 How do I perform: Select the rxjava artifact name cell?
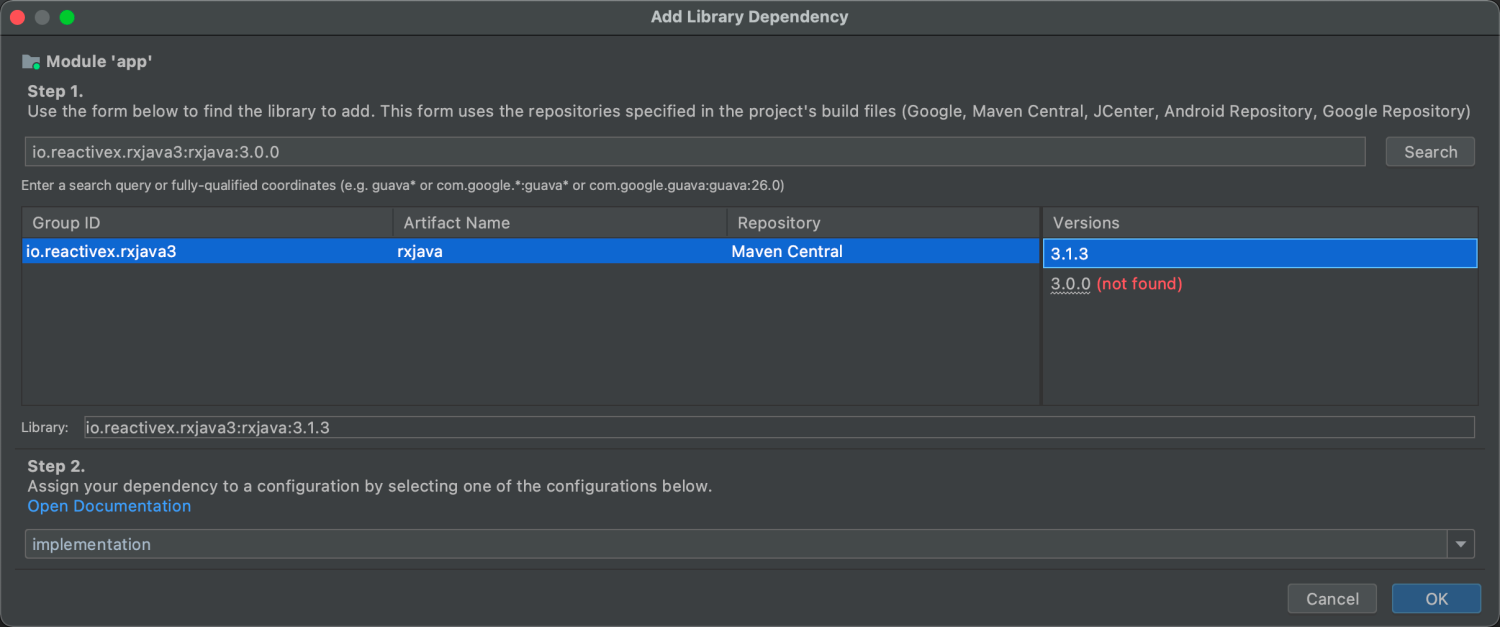pyautogui.click(x=420, y=252)
